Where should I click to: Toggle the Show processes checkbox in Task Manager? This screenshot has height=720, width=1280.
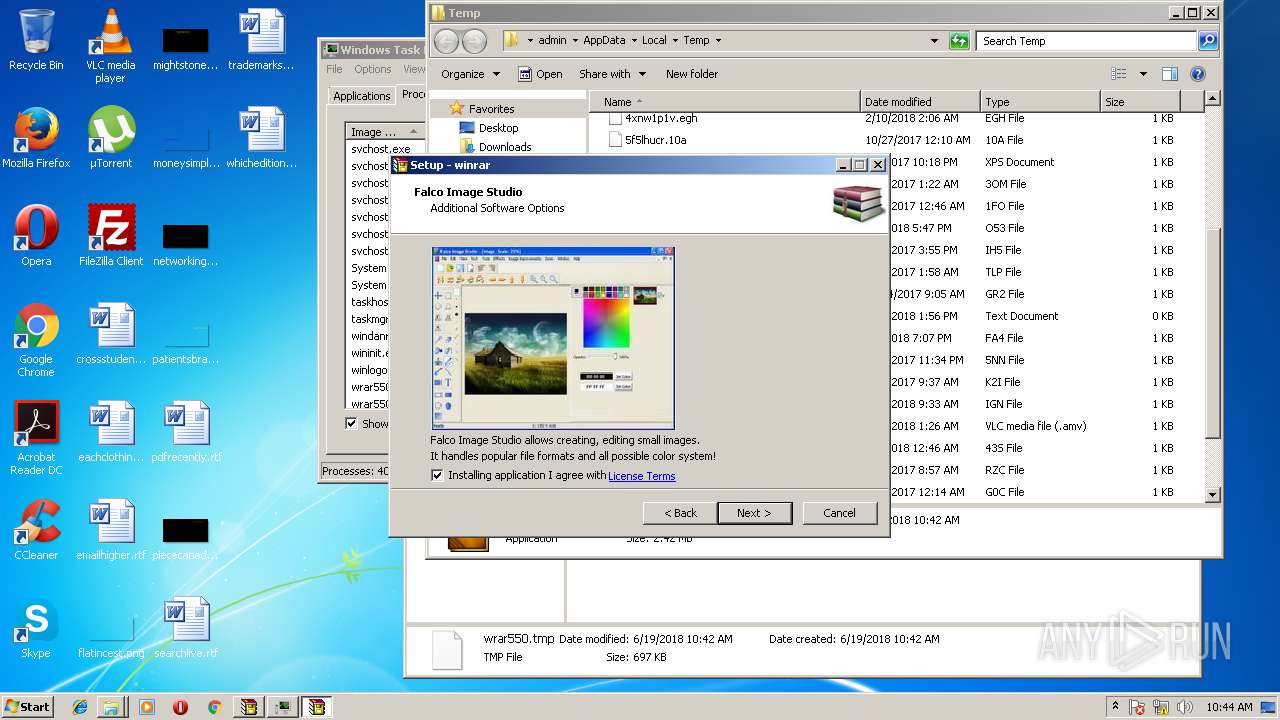click(x=351, y=424)
